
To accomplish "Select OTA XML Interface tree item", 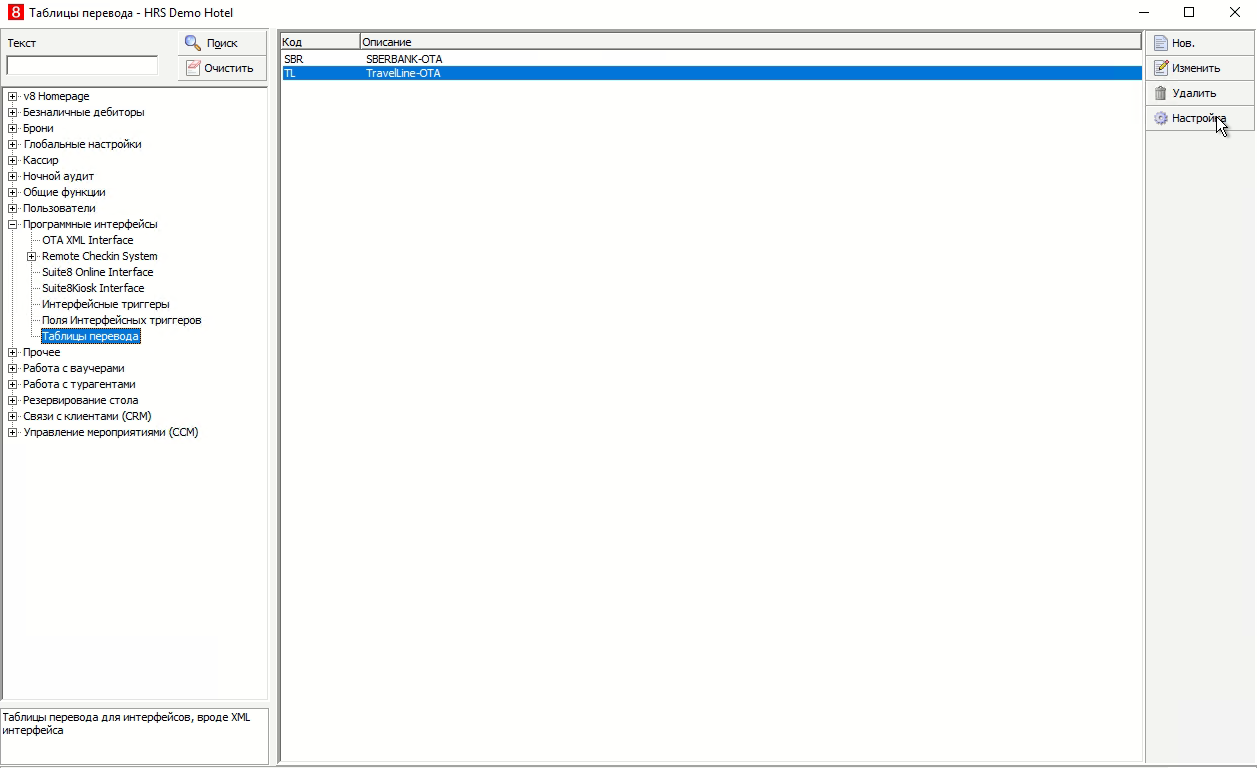I will click(x=87, y=240).
